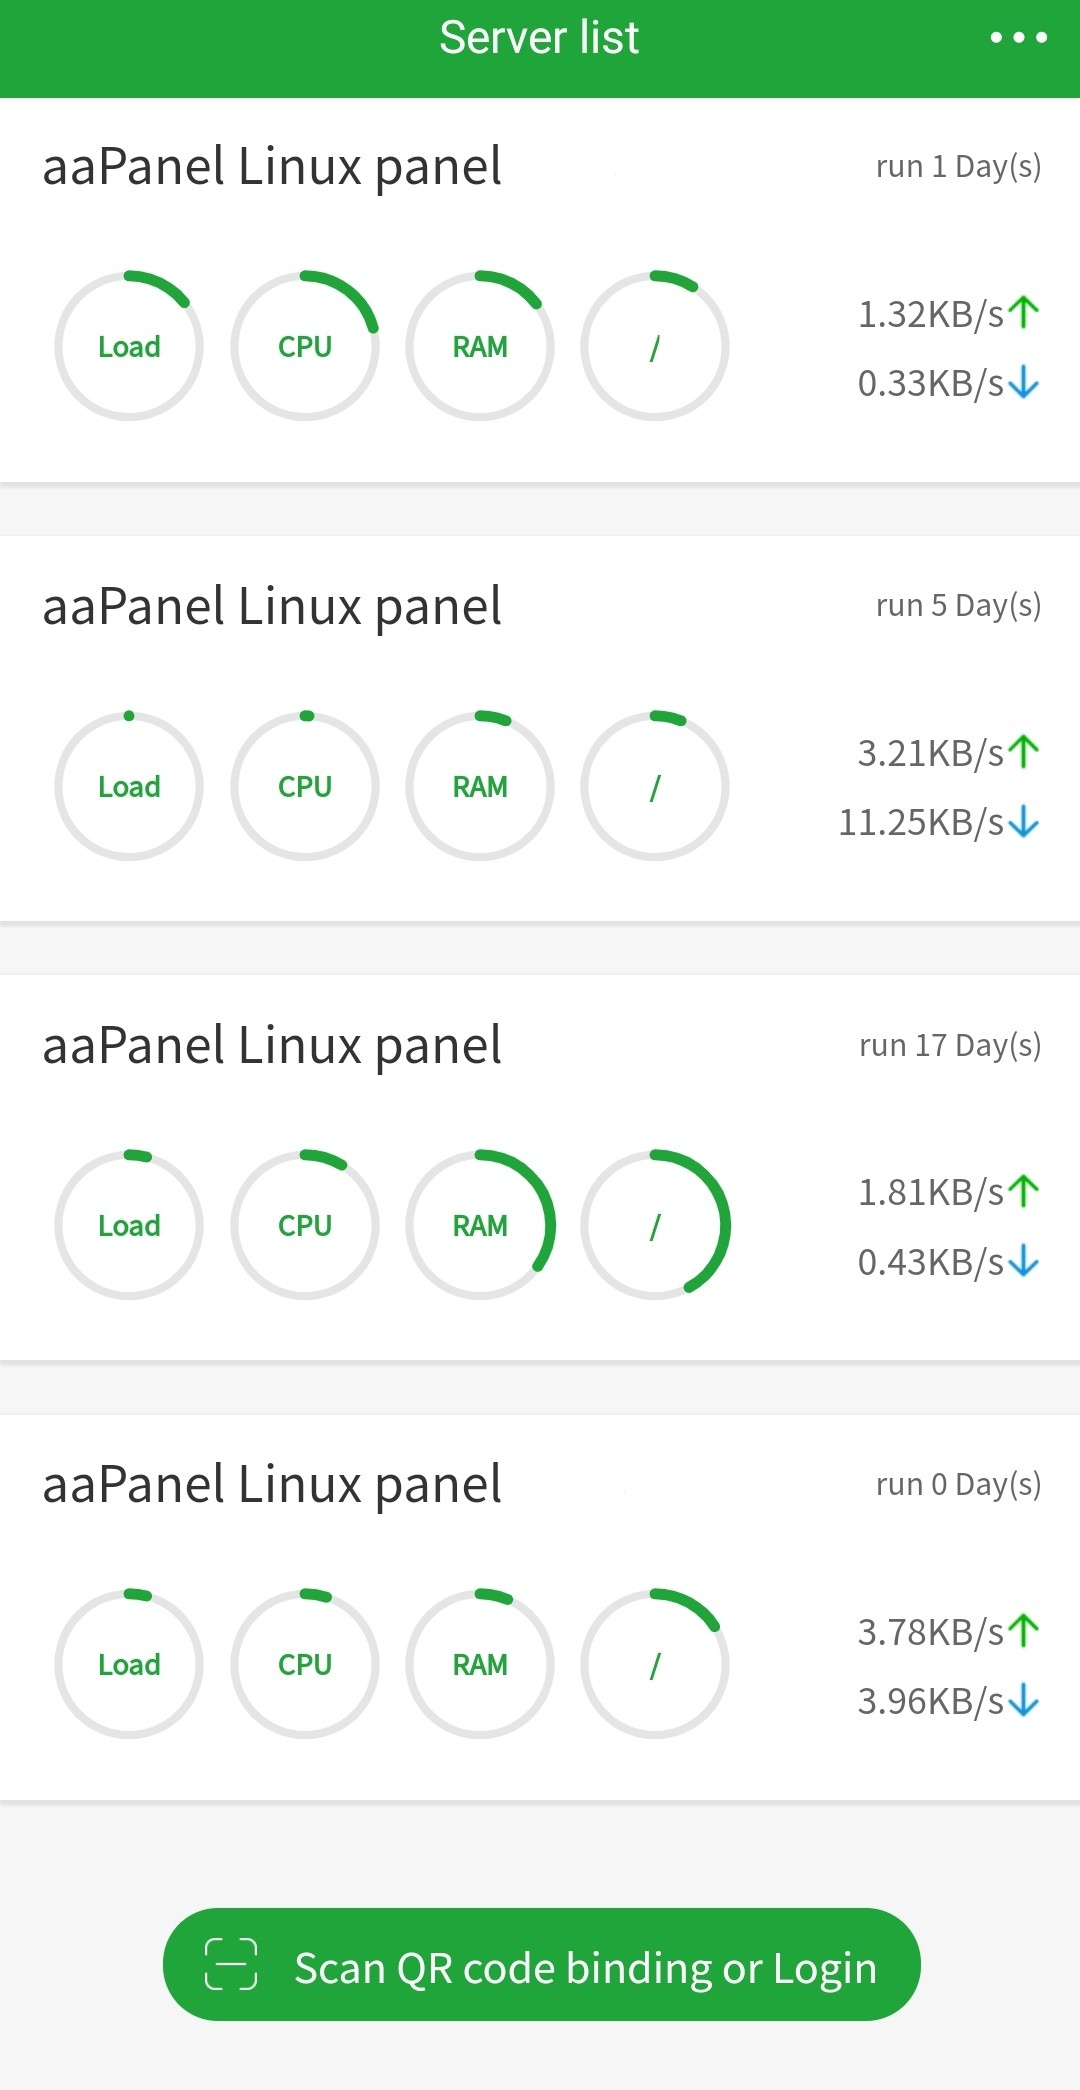Tap the QR scan icon on the button
The width and height of the screenshot is (1080, 2090).
click(x=231, y=1964)
